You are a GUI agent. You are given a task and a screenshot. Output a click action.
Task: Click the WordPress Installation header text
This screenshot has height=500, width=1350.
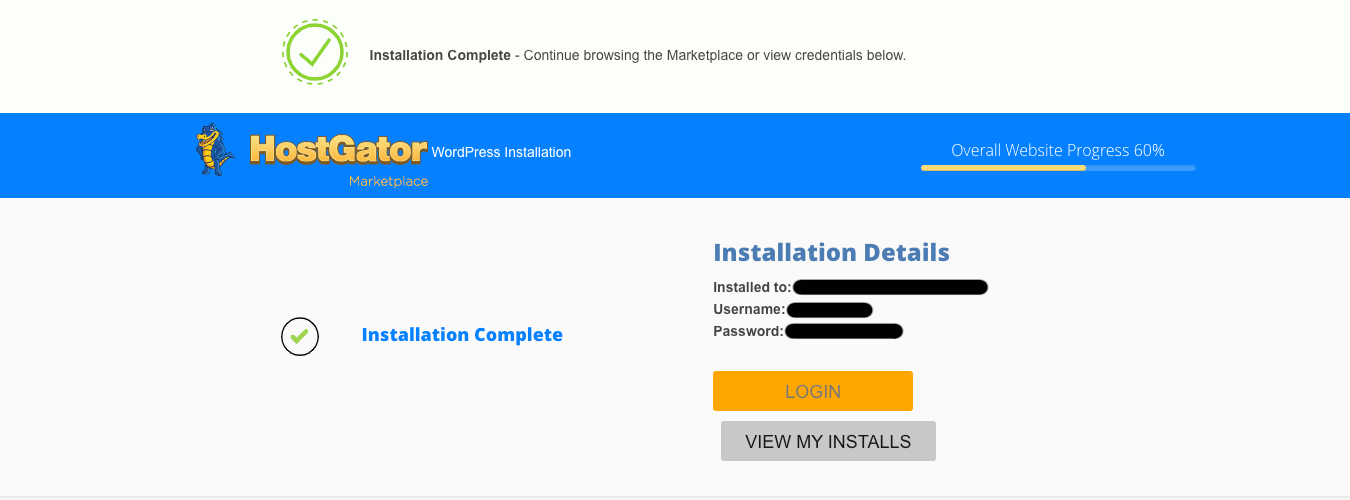[x=501, y=153]
